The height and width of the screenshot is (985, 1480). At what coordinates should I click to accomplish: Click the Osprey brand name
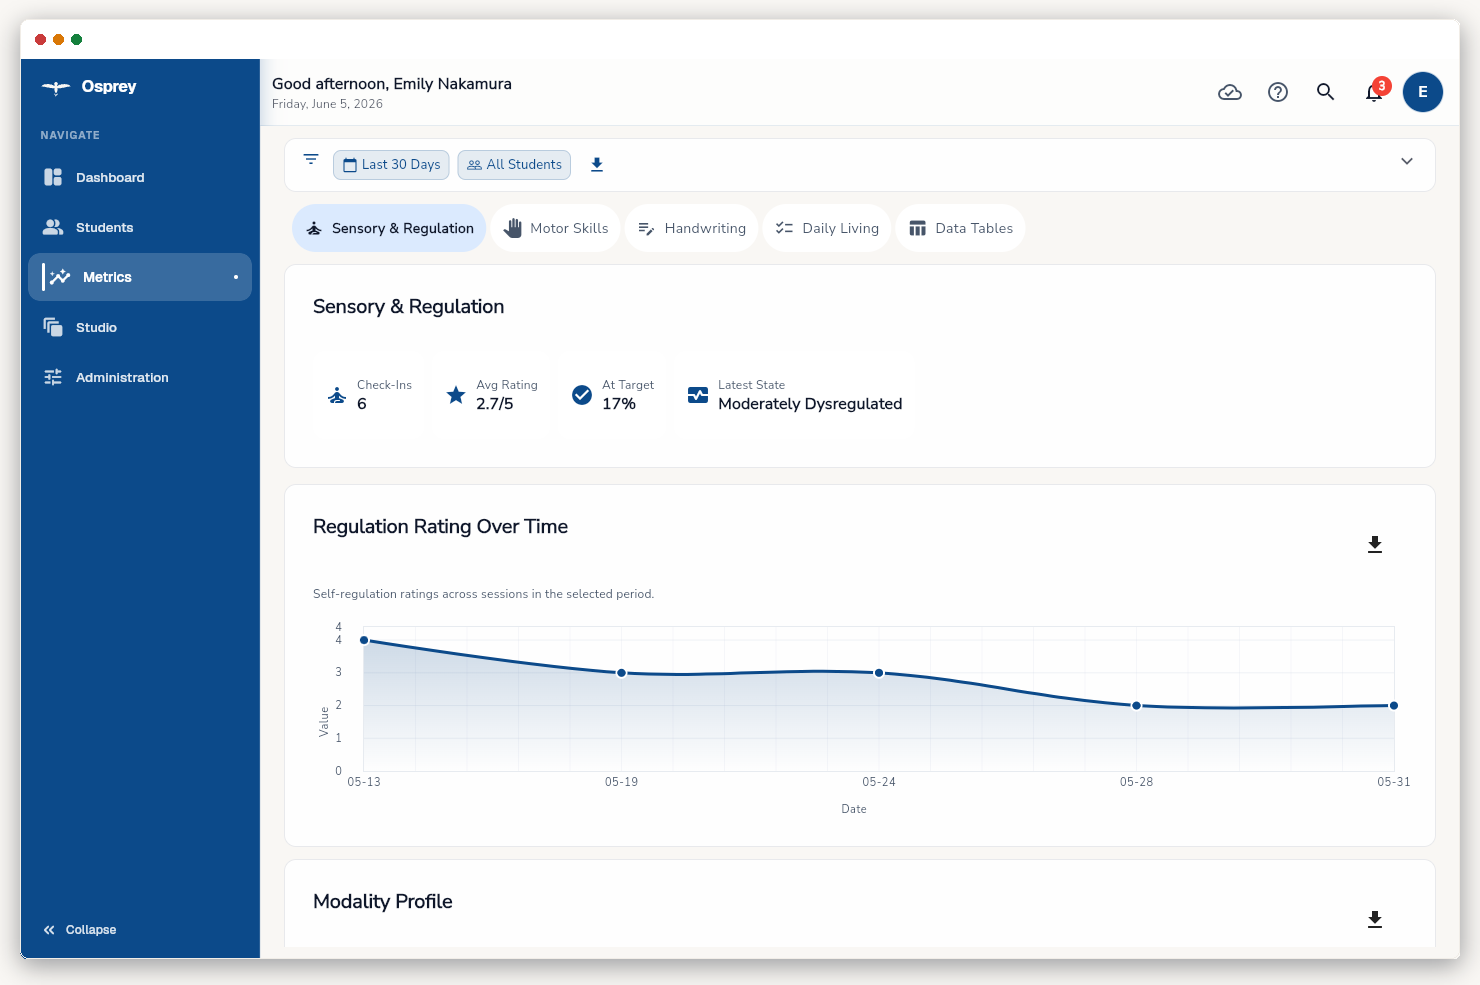click(x=109, y=87)
